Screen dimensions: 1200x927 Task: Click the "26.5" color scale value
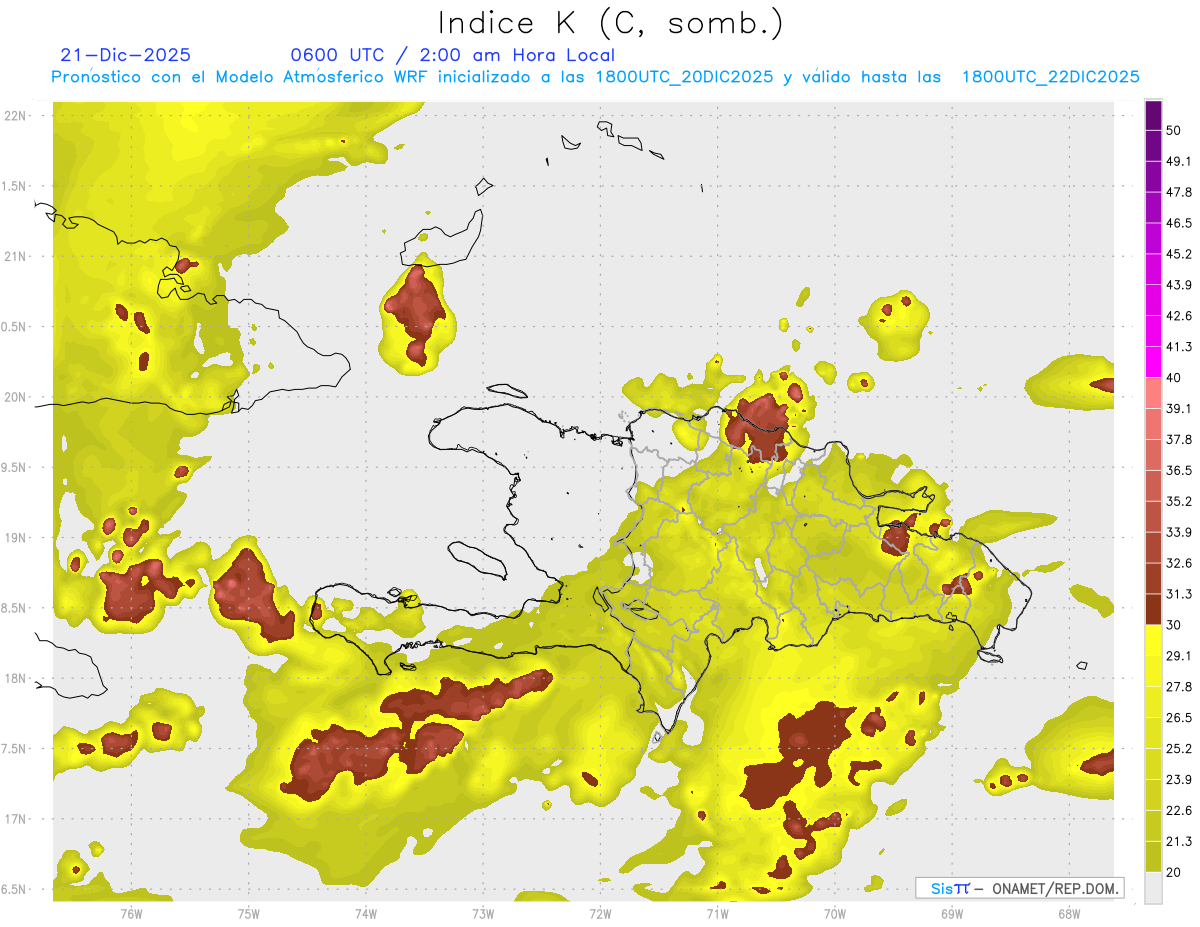coord(1179,718)
